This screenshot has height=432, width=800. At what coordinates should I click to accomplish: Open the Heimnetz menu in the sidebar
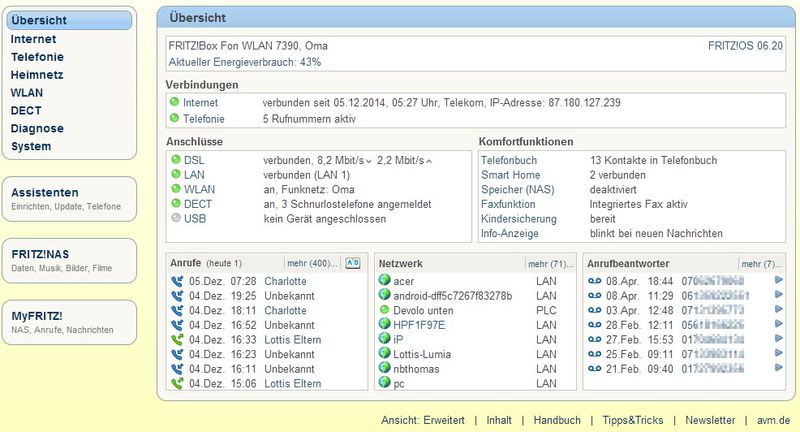37,75
